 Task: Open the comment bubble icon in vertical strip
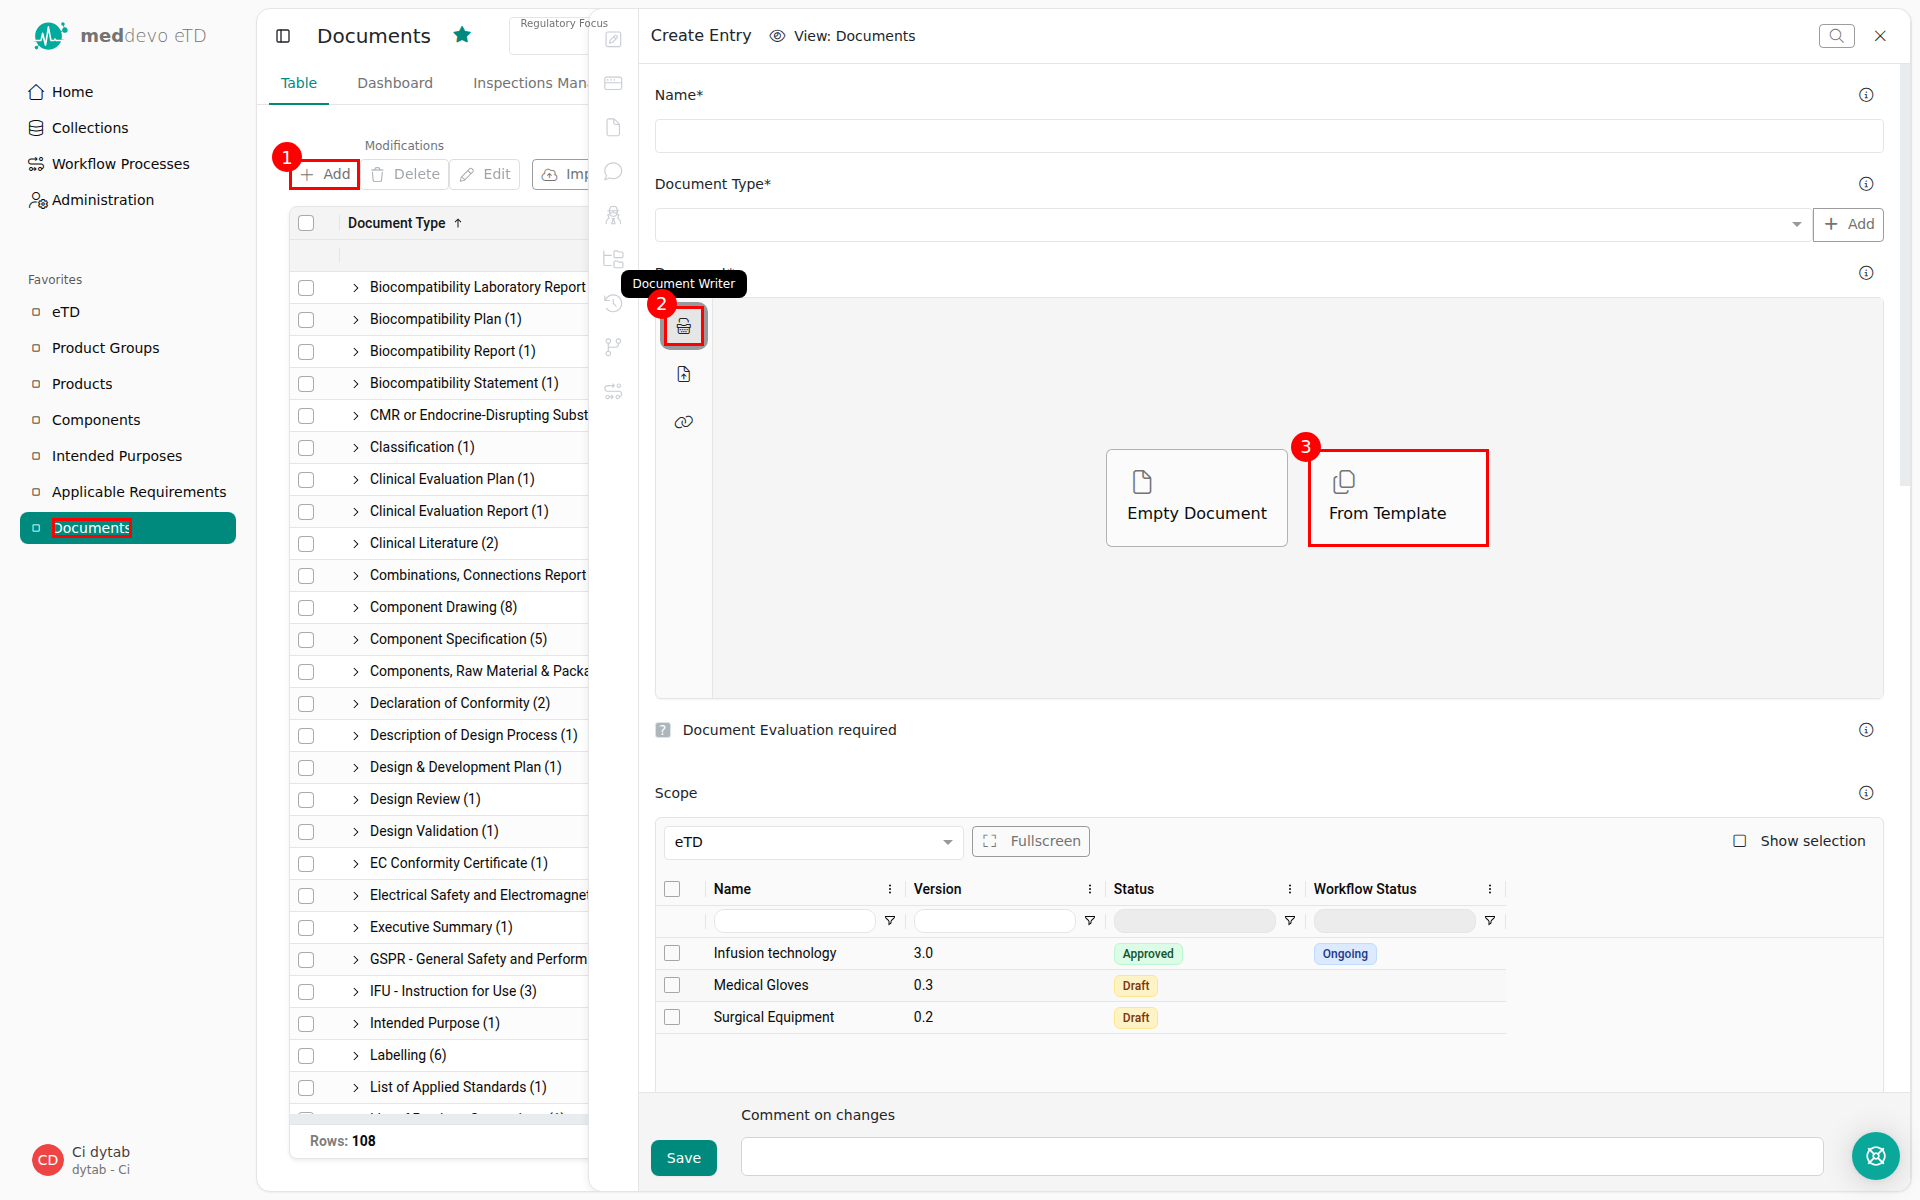click(613, 171)
